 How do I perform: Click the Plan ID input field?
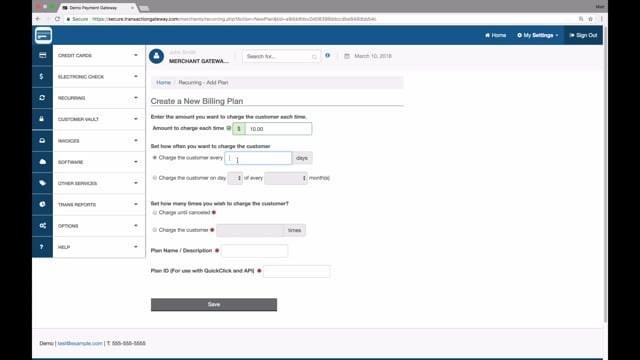[297, 271]
